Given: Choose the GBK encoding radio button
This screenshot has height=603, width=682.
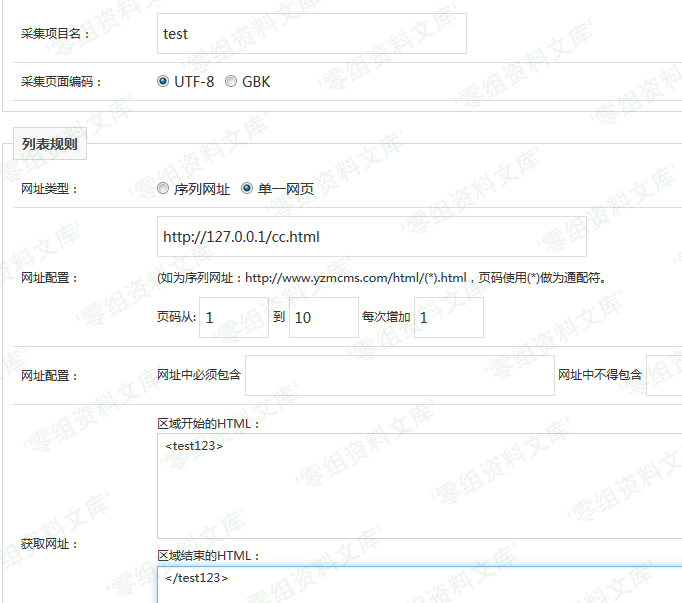Looking at the screenshot, I should coord(231,82).
